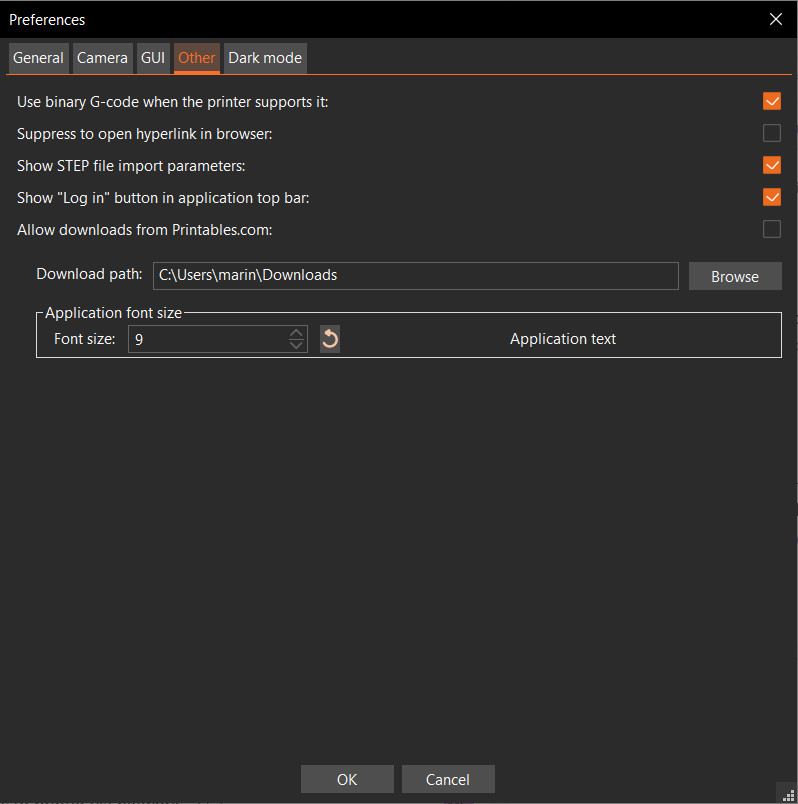Image resolution: width=798 pixels, height=804 pixels.
Task: Allow downloads from Printables.com checkbox
Action: (x=771, y=229)
